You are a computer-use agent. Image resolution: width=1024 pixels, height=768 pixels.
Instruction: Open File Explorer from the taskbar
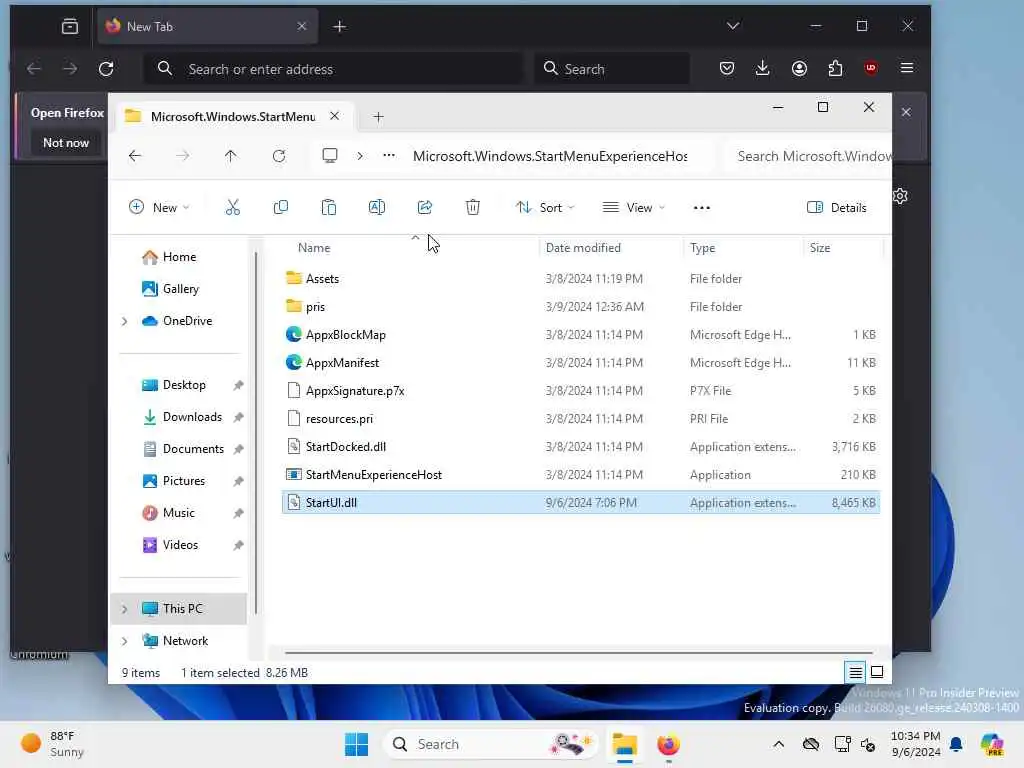[624, 744]
